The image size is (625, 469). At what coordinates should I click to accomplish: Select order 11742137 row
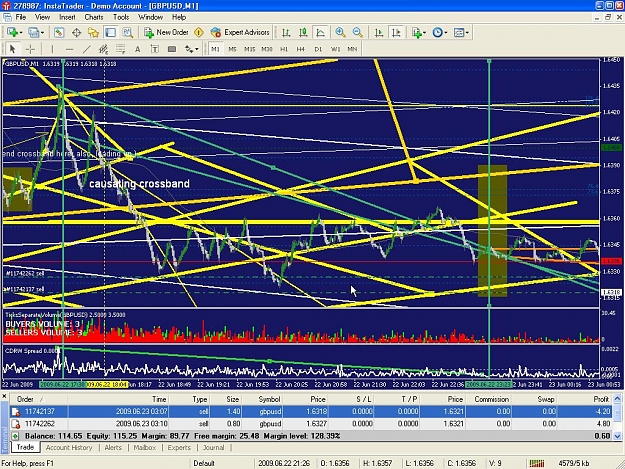311,411
